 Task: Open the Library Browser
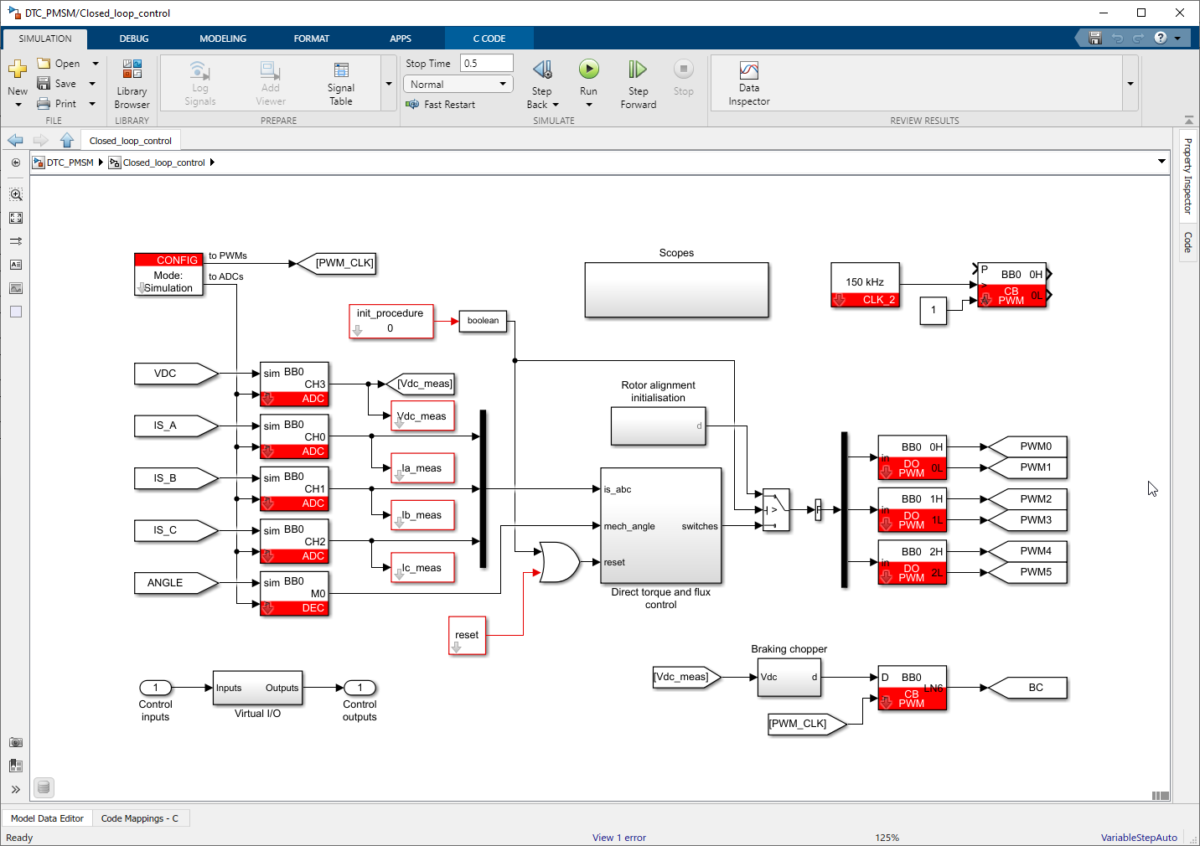point(131,83)
